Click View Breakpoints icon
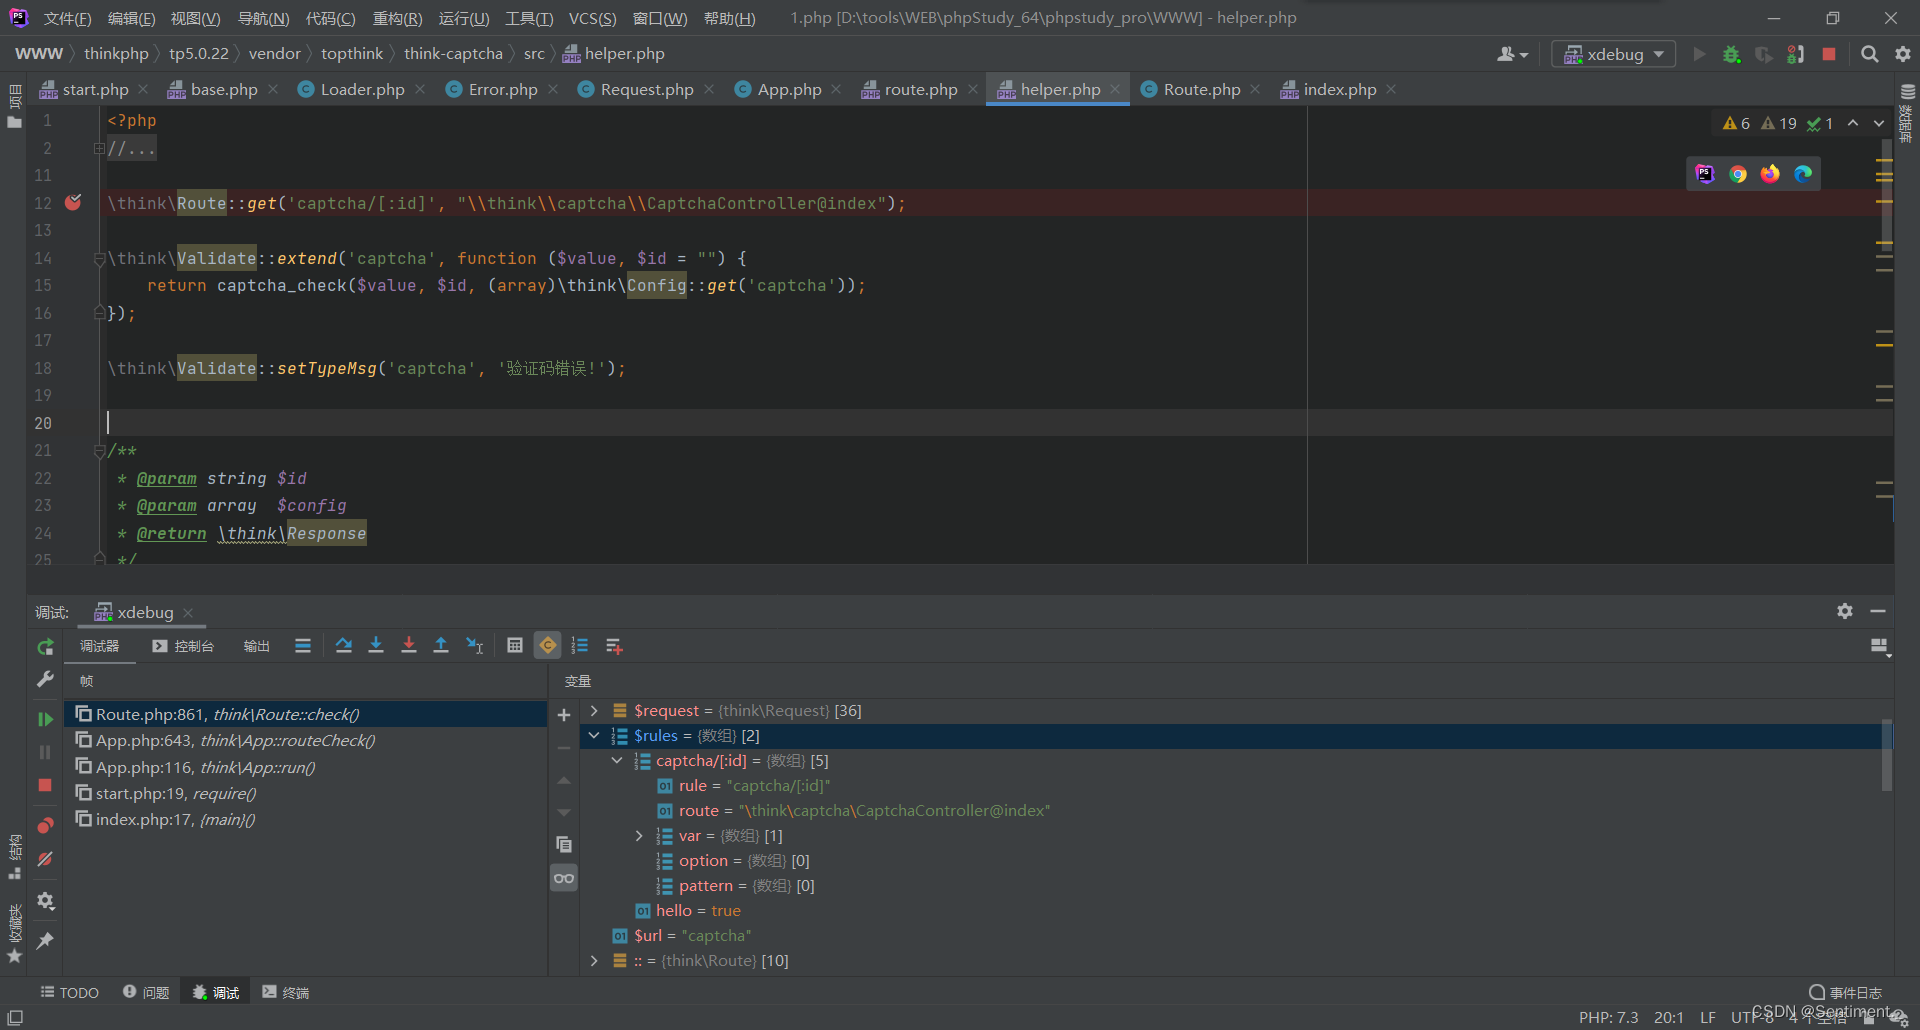The height and width of the screenshot is (1030, 1920). point(45,826)
